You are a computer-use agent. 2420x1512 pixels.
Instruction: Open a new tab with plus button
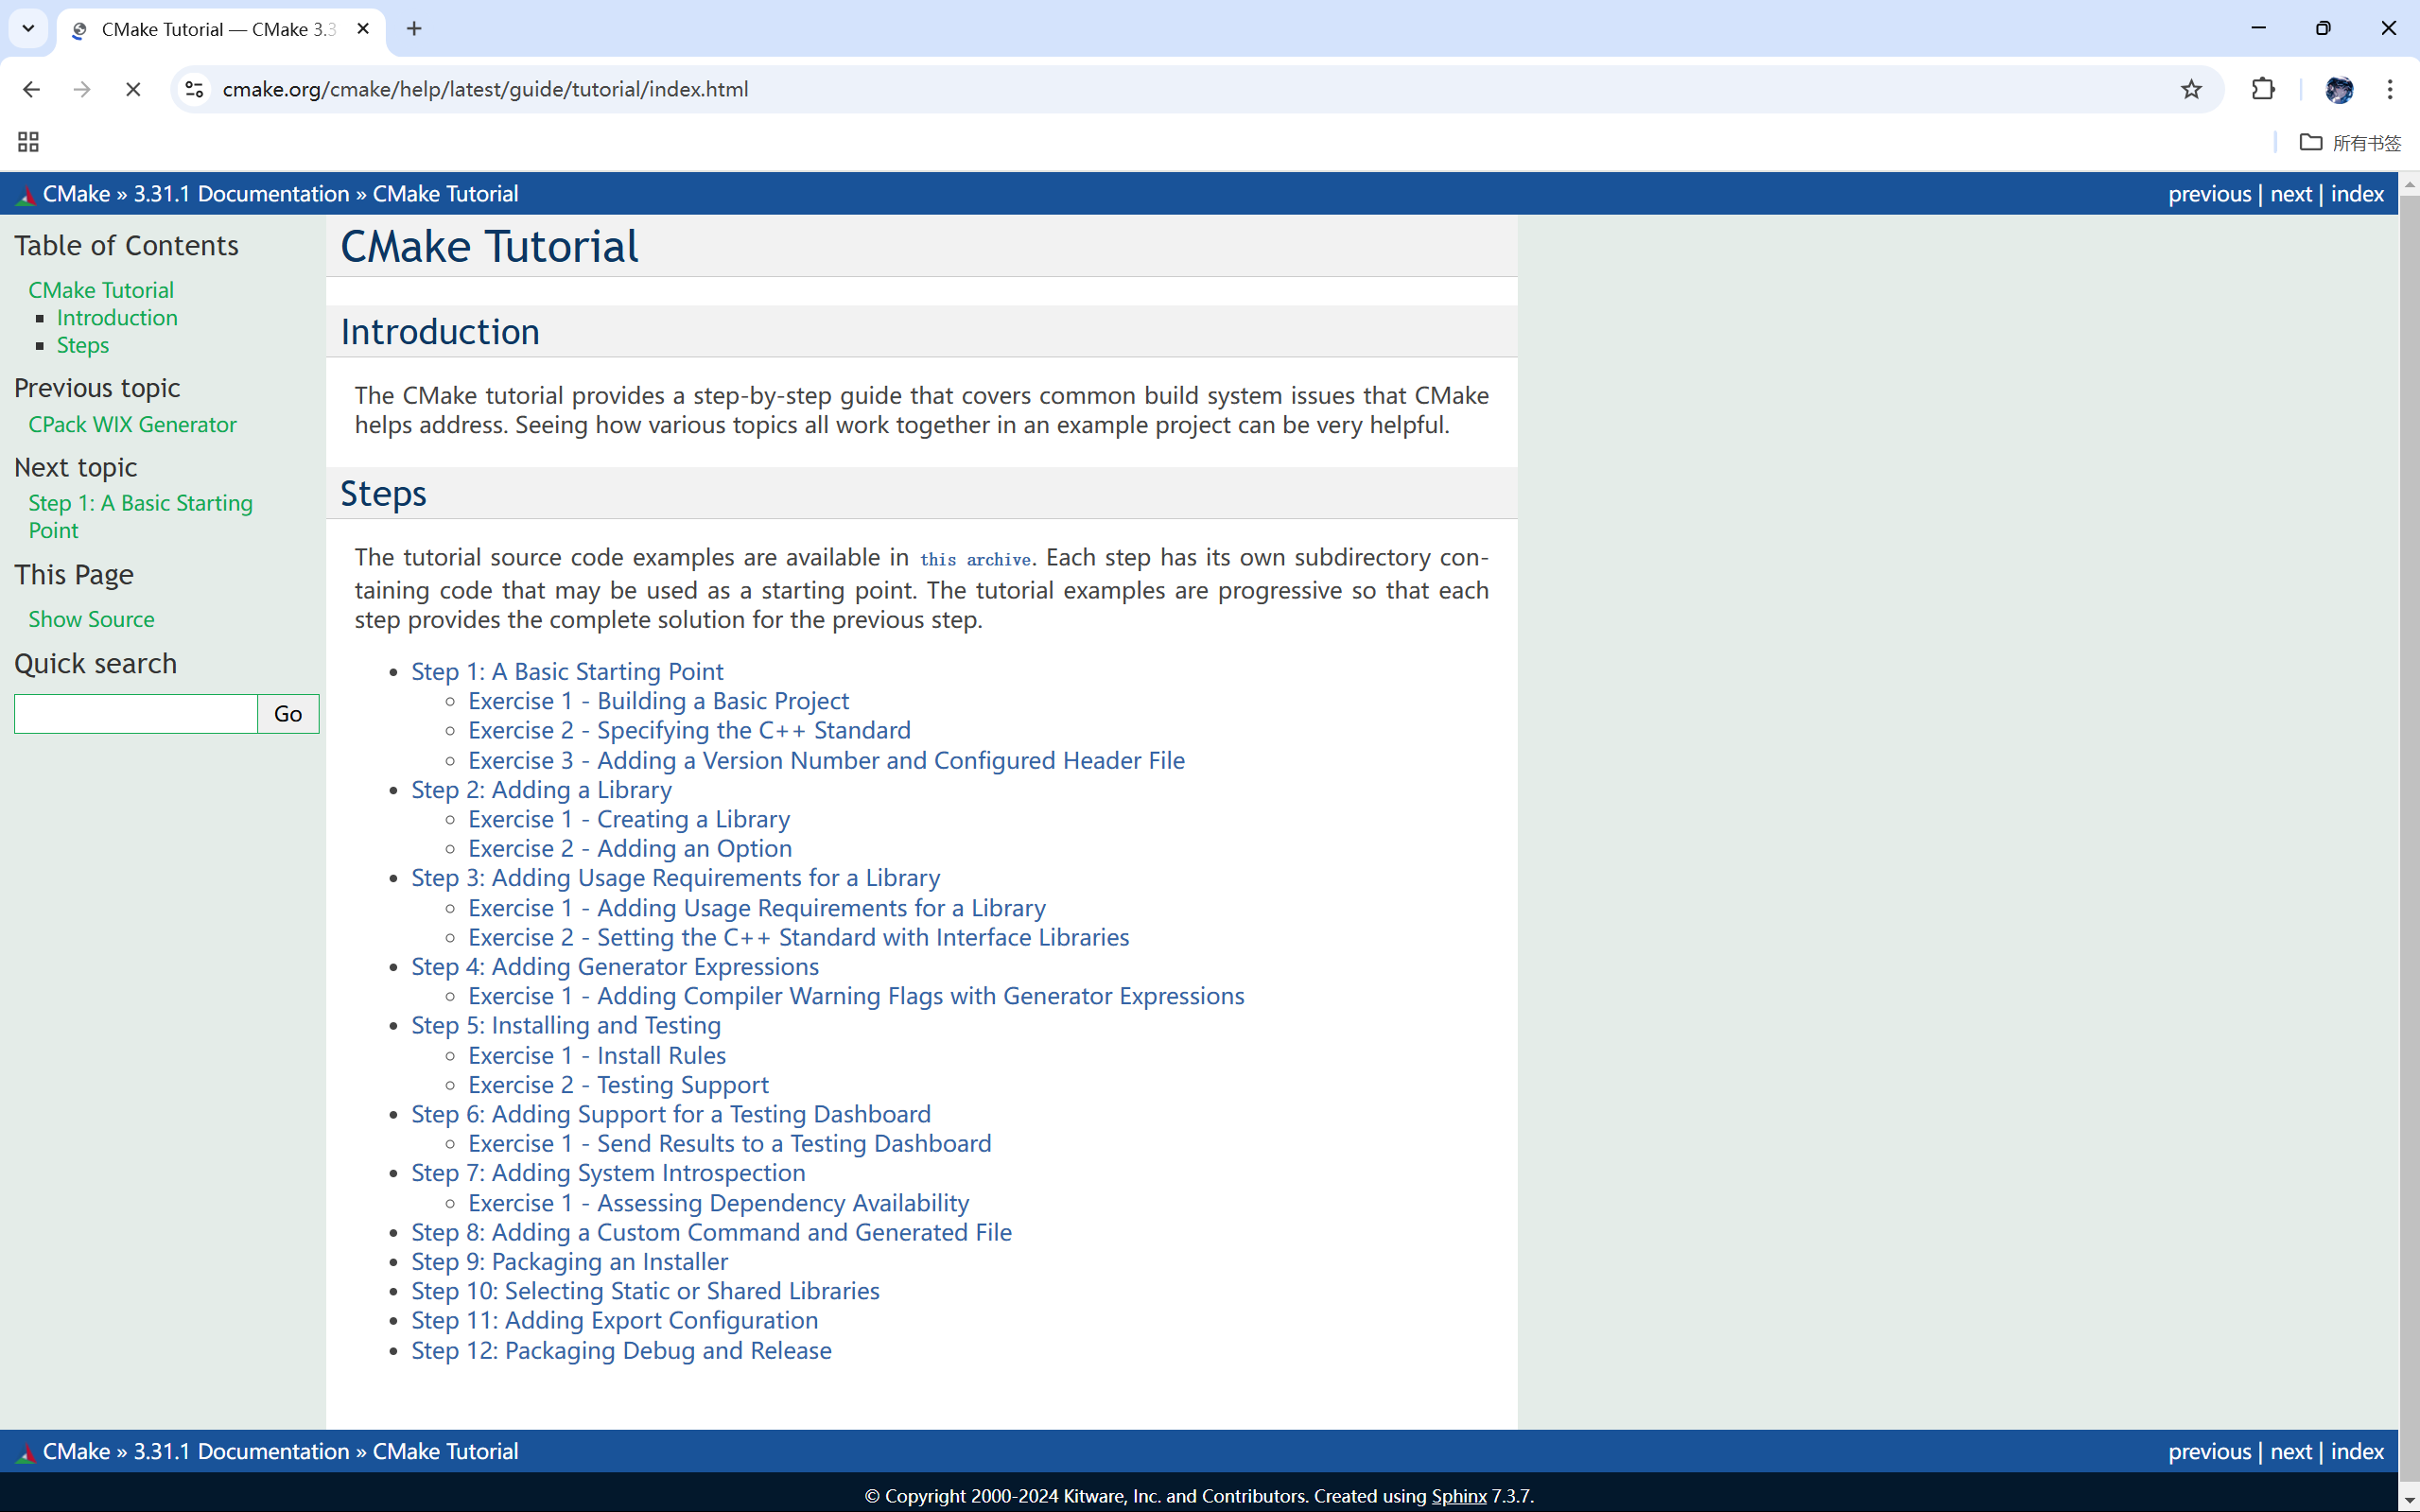click(x=414, y=28)
